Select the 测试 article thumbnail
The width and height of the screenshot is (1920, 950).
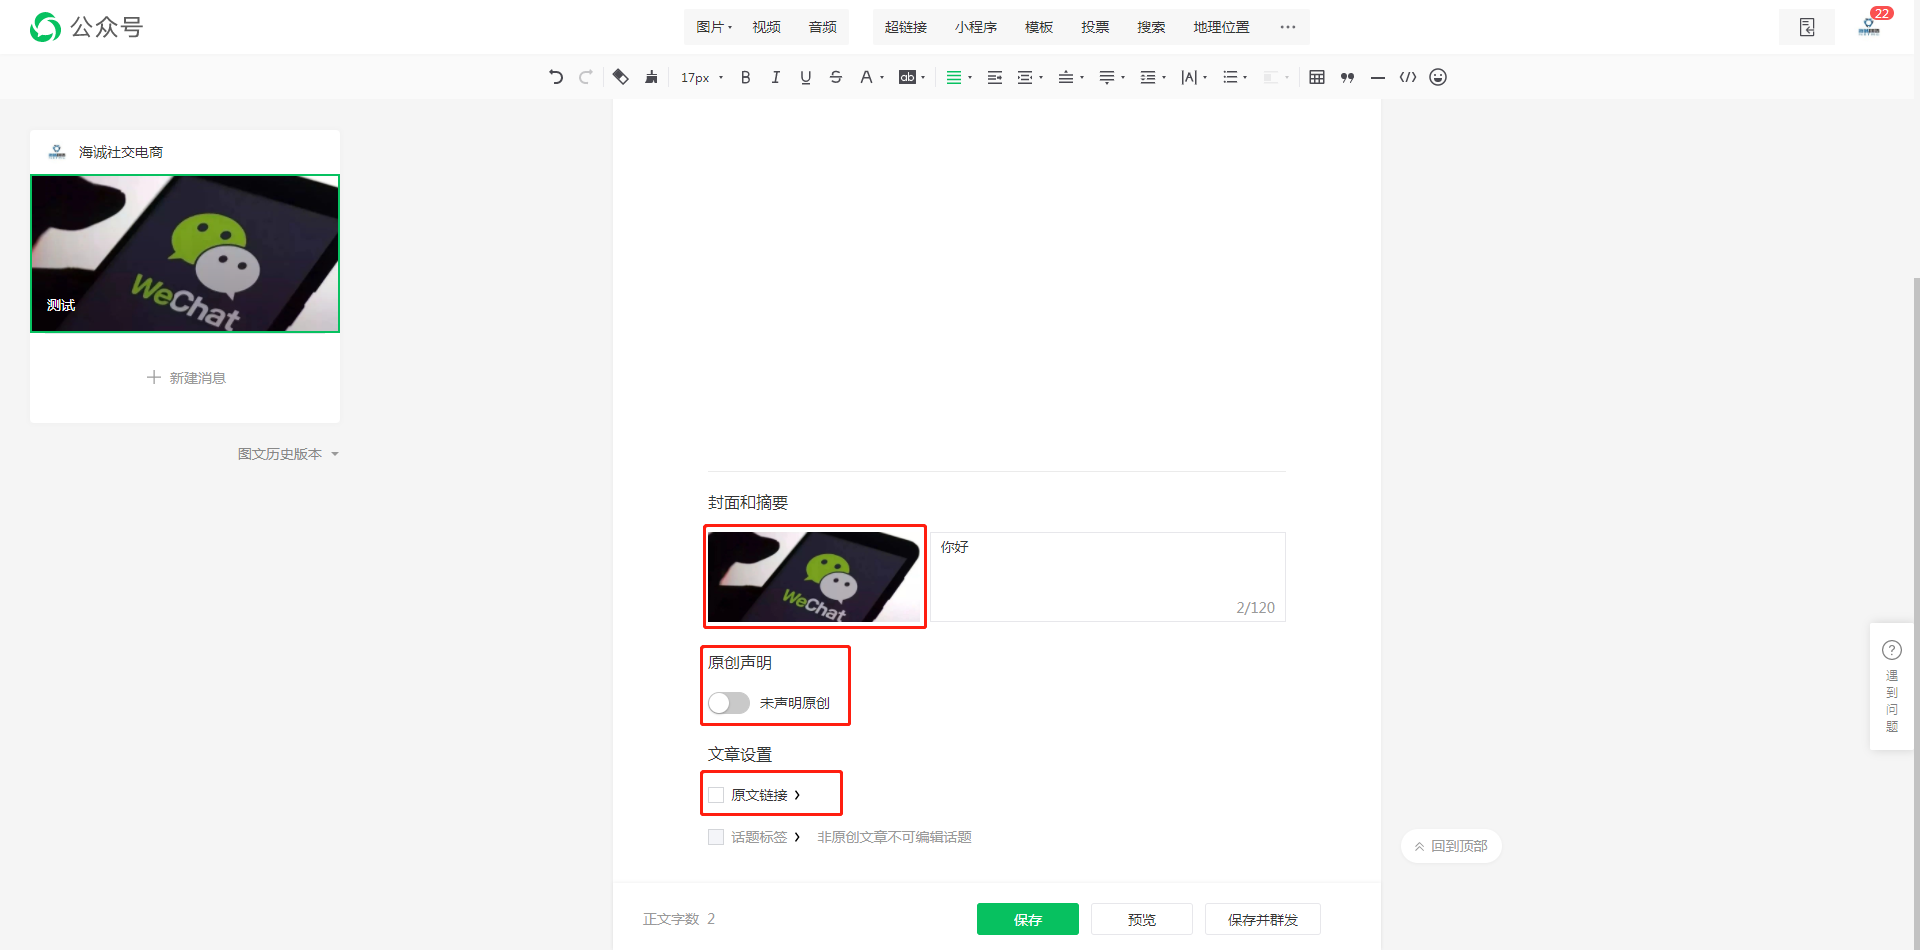(185, 253)
